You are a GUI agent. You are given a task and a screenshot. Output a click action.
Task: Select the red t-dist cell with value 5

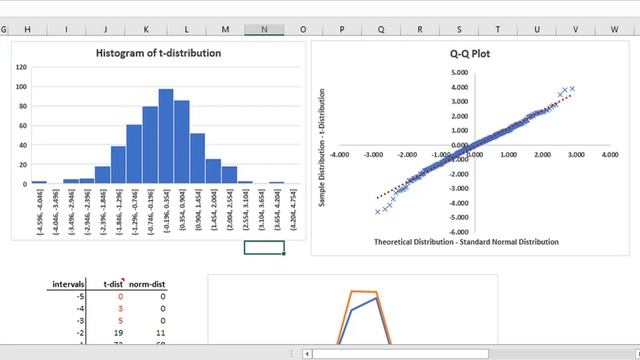coord(120,321)
